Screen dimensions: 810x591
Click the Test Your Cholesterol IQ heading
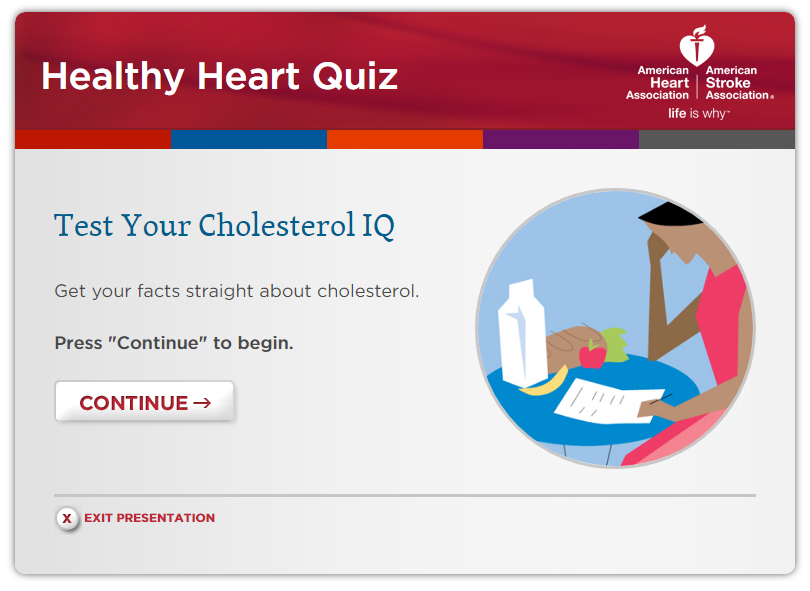224,226
